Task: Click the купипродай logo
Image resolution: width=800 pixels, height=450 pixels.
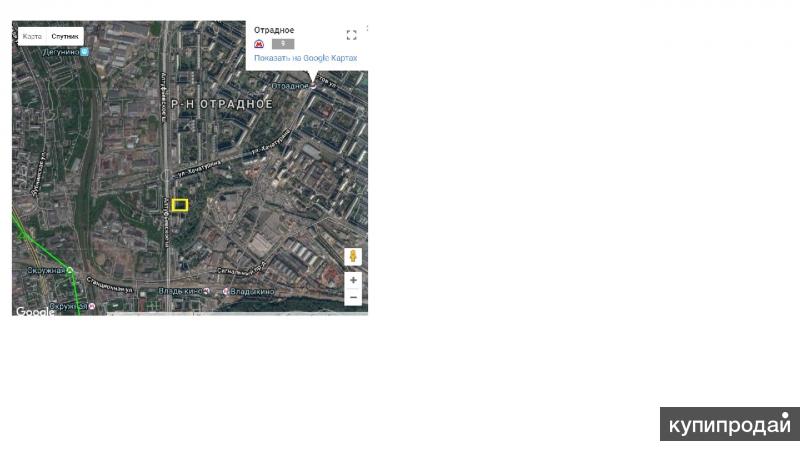Action: (730, 424)
